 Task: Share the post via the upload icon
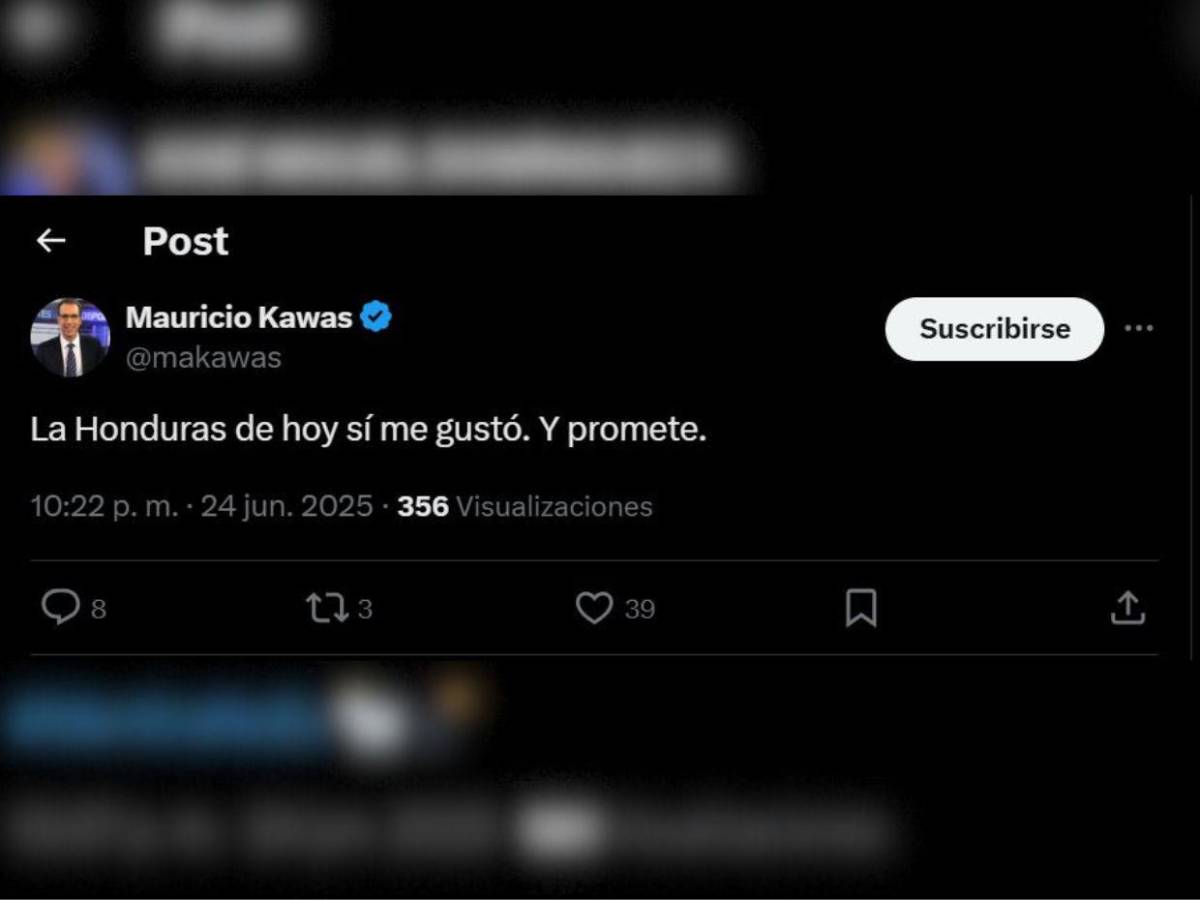(1127, 607)
